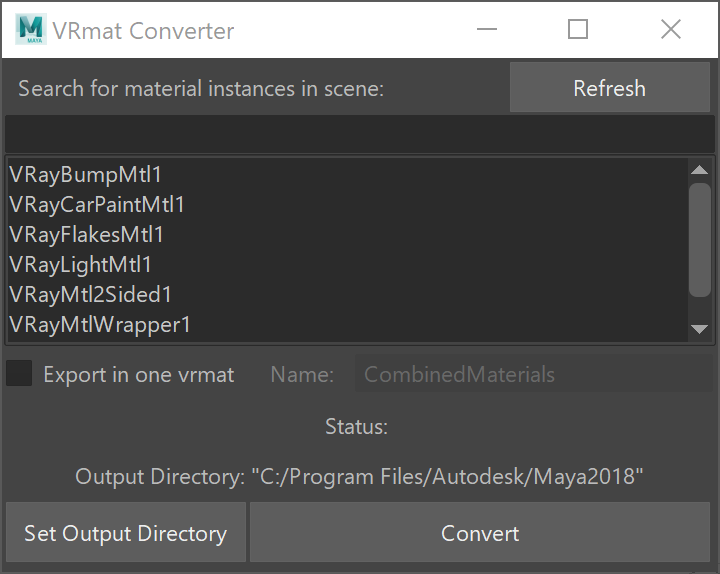Click the Maya logo icon in title bar
Screen dimensions: 720x574
[30, 29]
